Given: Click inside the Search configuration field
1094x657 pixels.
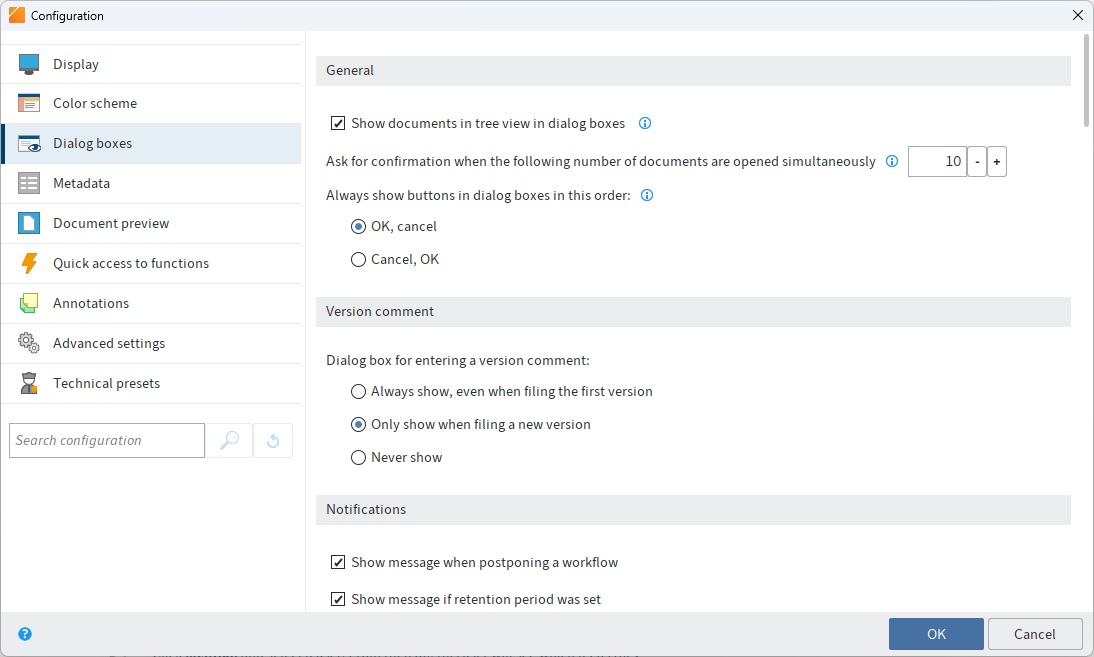Looking at the screenshot, I should pos(106,440).
